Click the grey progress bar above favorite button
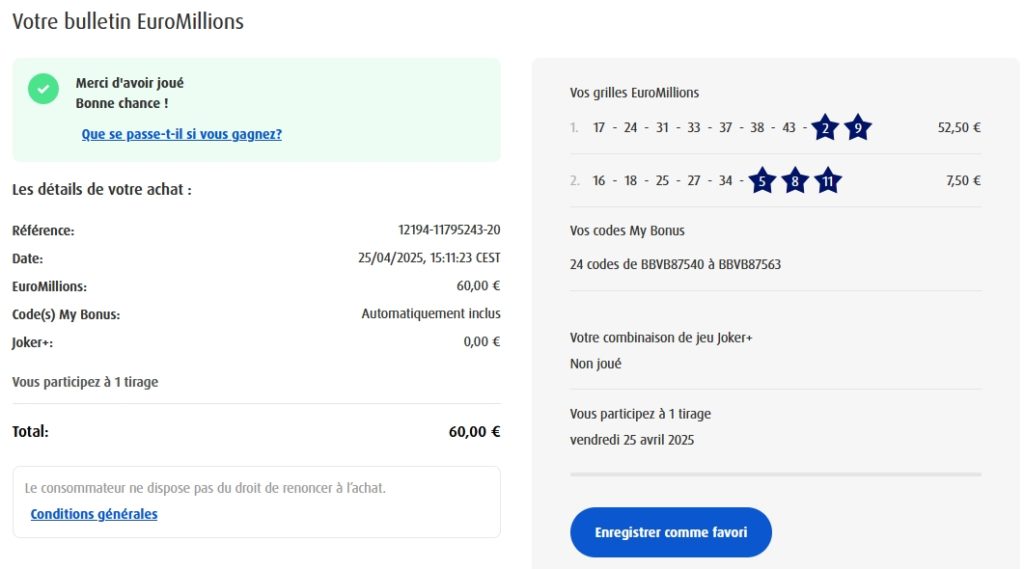Image resolution: width=1024 pixels, height=569 pixels. pyautogui.click(x=775, y=474)
